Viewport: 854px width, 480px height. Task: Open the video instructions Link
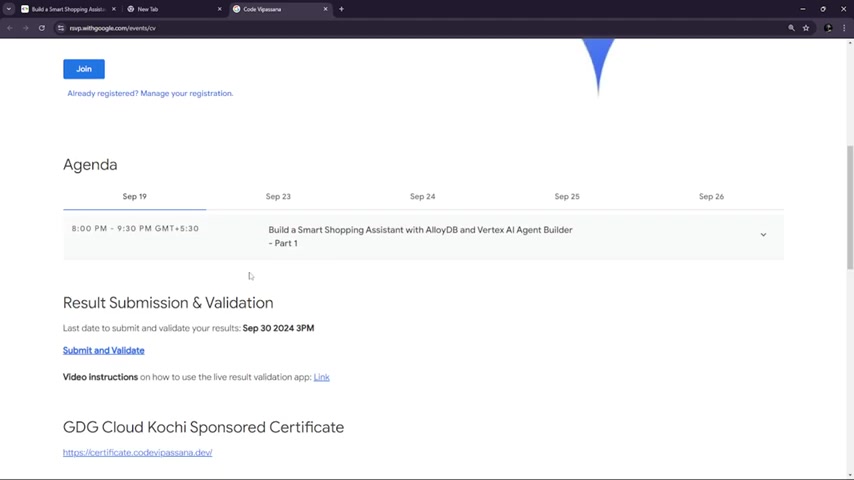point(321,377)
